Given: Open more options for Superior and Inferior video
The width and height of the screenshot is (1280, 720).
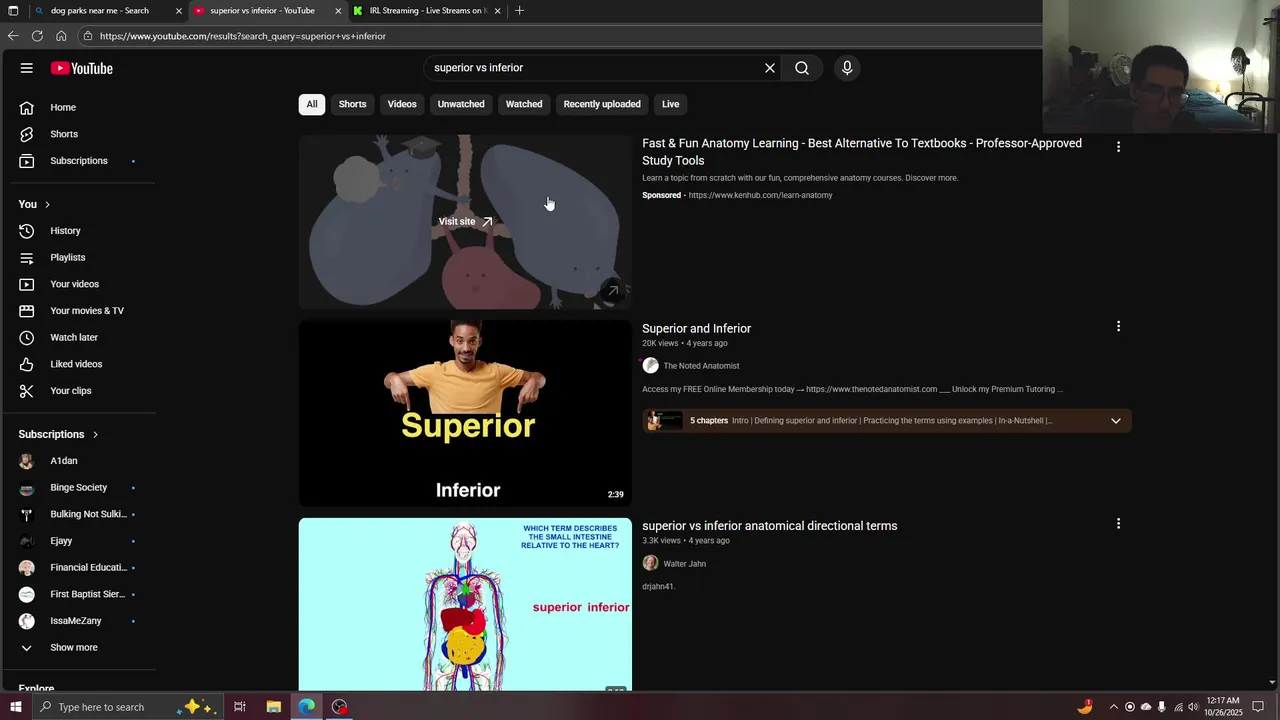Looking at the screenshot, I should pyautogui.click(x=1118, y=326).
